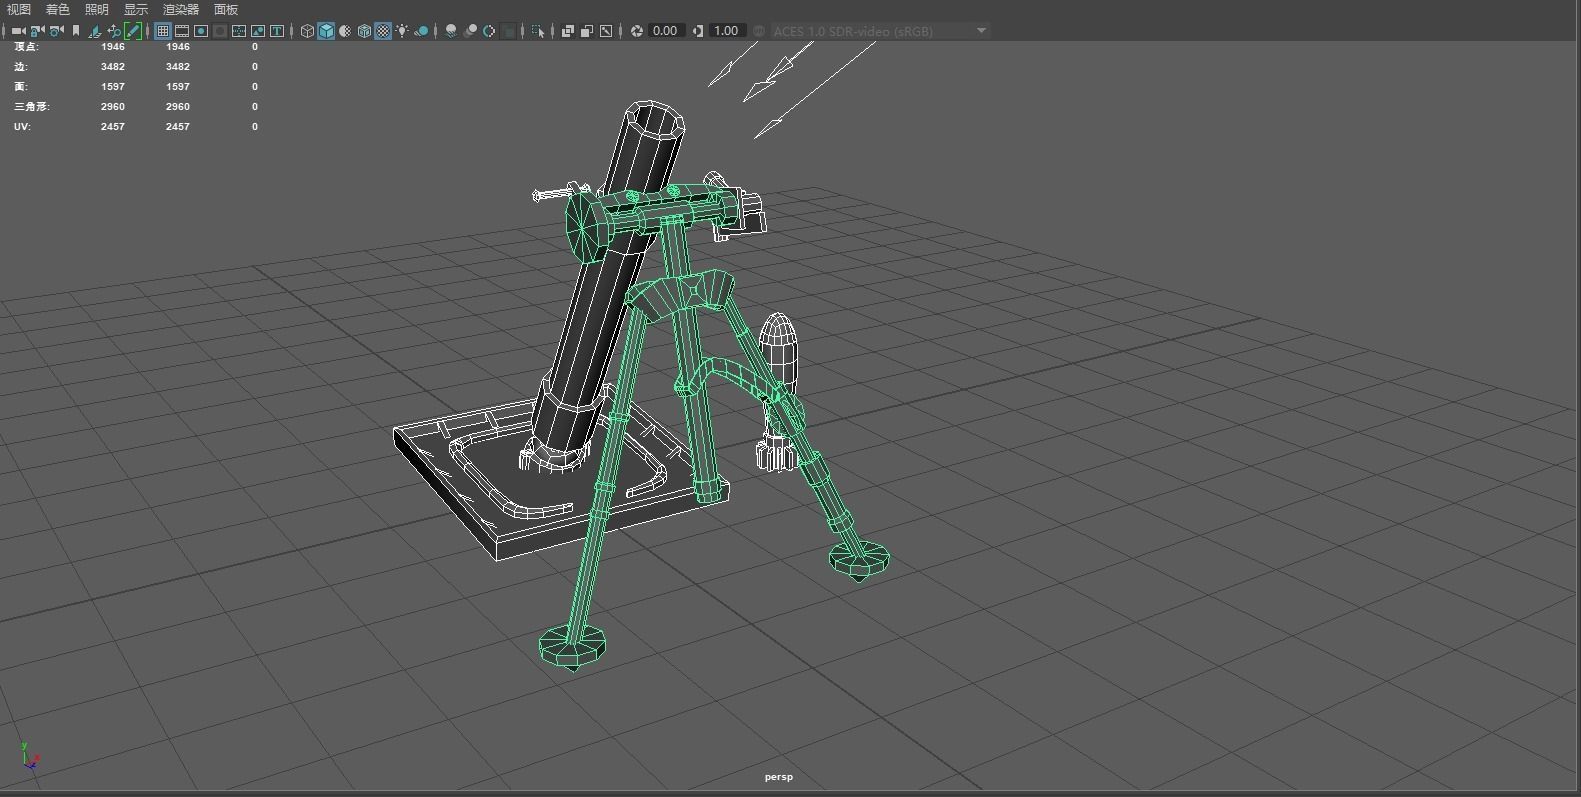Toggle the Shadows icon
Image resolution: width=1581 pixels, height=797 pixels.
421,31
